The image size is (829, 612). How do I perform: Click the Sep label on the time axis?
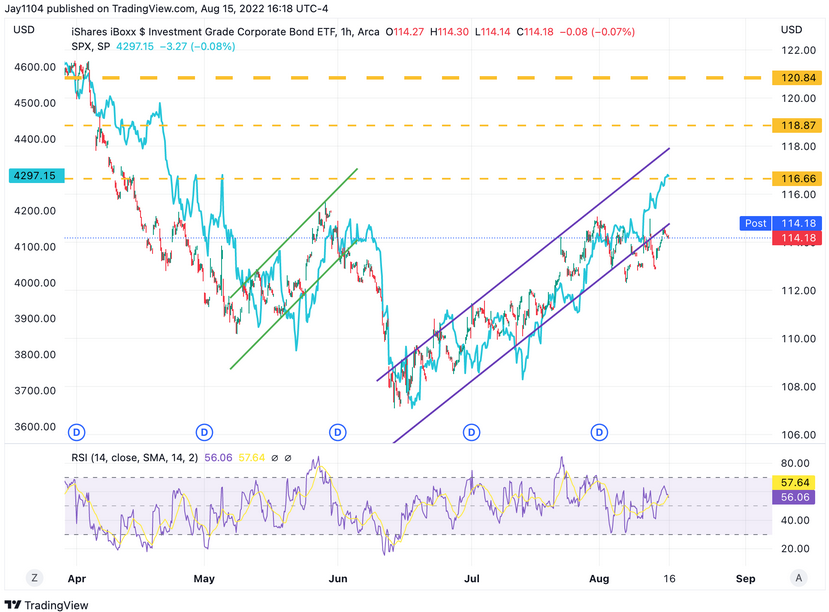[745, 579]
